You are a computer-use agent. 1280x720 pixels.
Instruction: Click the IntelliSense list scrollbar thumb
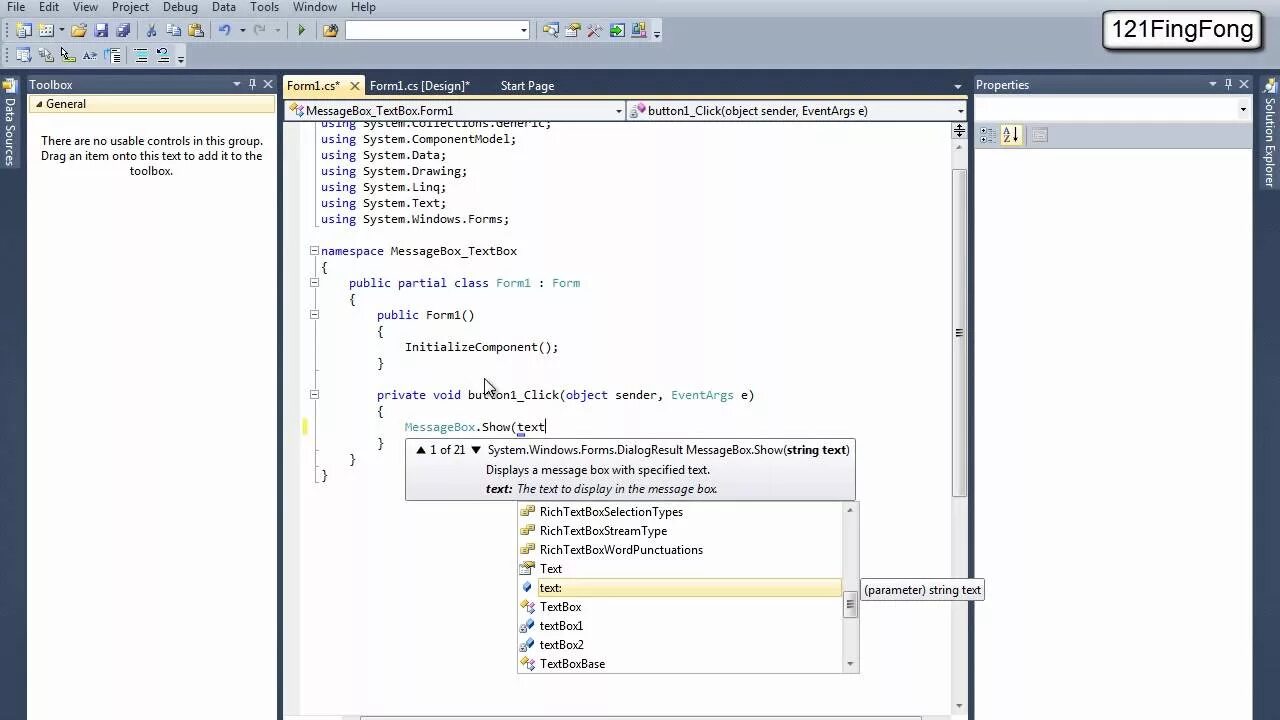pyautogui.click(x=850, y=605)
